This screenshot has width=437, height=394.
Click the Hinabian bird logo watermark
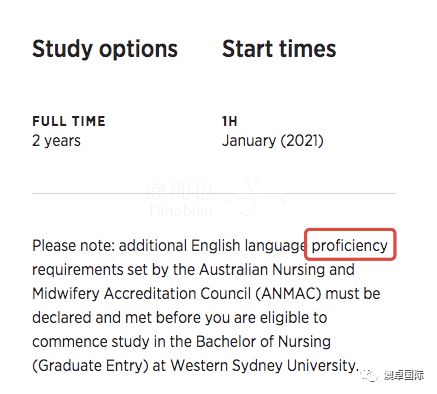click(x=257, y=197)
